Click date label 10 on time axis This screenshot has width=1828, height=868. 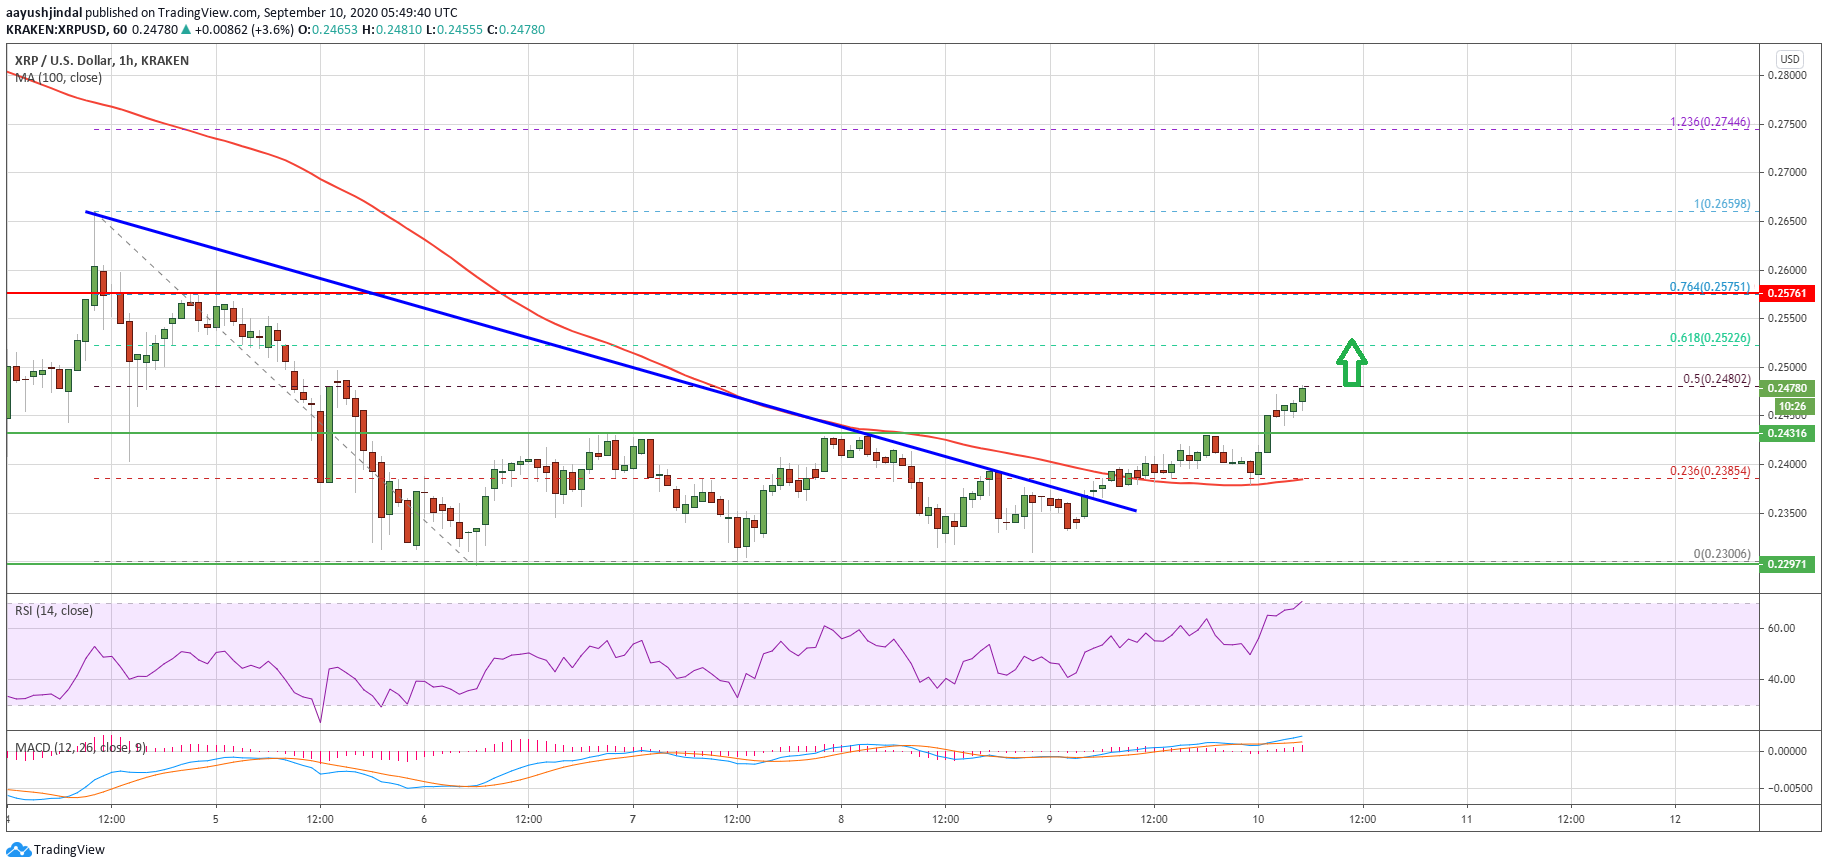(1258, 819)
